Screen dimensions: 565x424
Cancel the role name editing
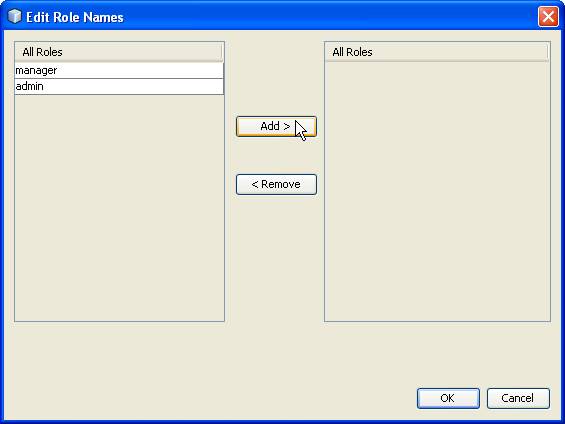click(518, 398)
